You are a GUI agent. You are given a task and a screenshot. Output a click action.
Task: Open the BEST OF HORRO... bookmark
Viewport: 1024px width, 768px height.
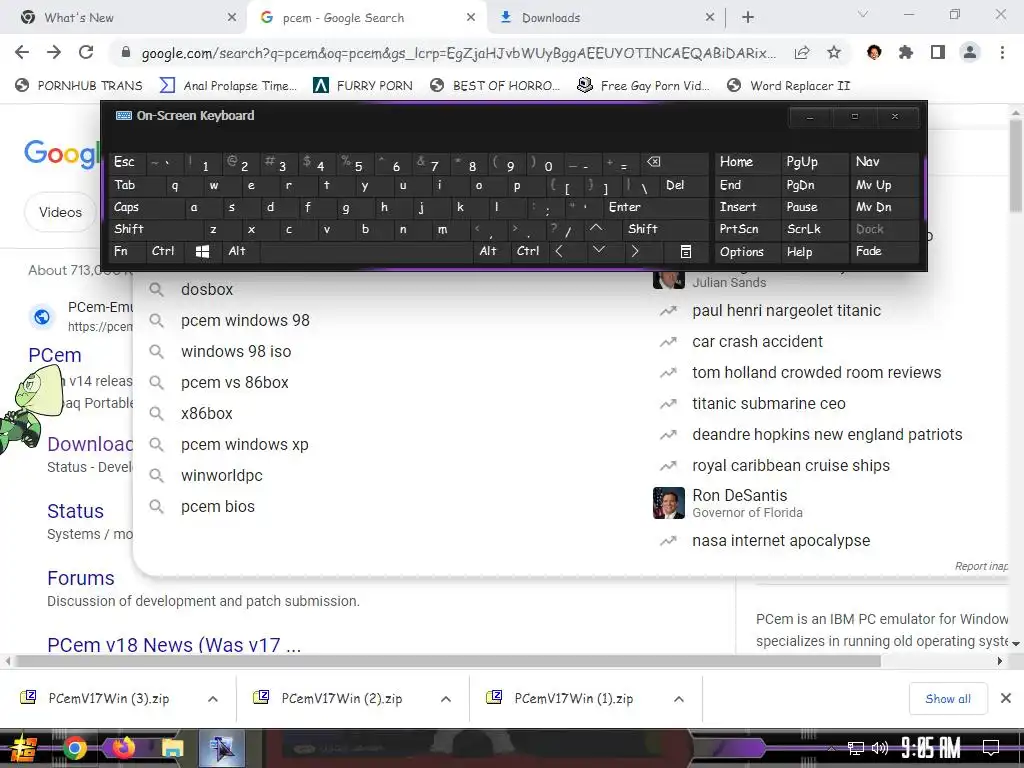click(x=495, y=86)
